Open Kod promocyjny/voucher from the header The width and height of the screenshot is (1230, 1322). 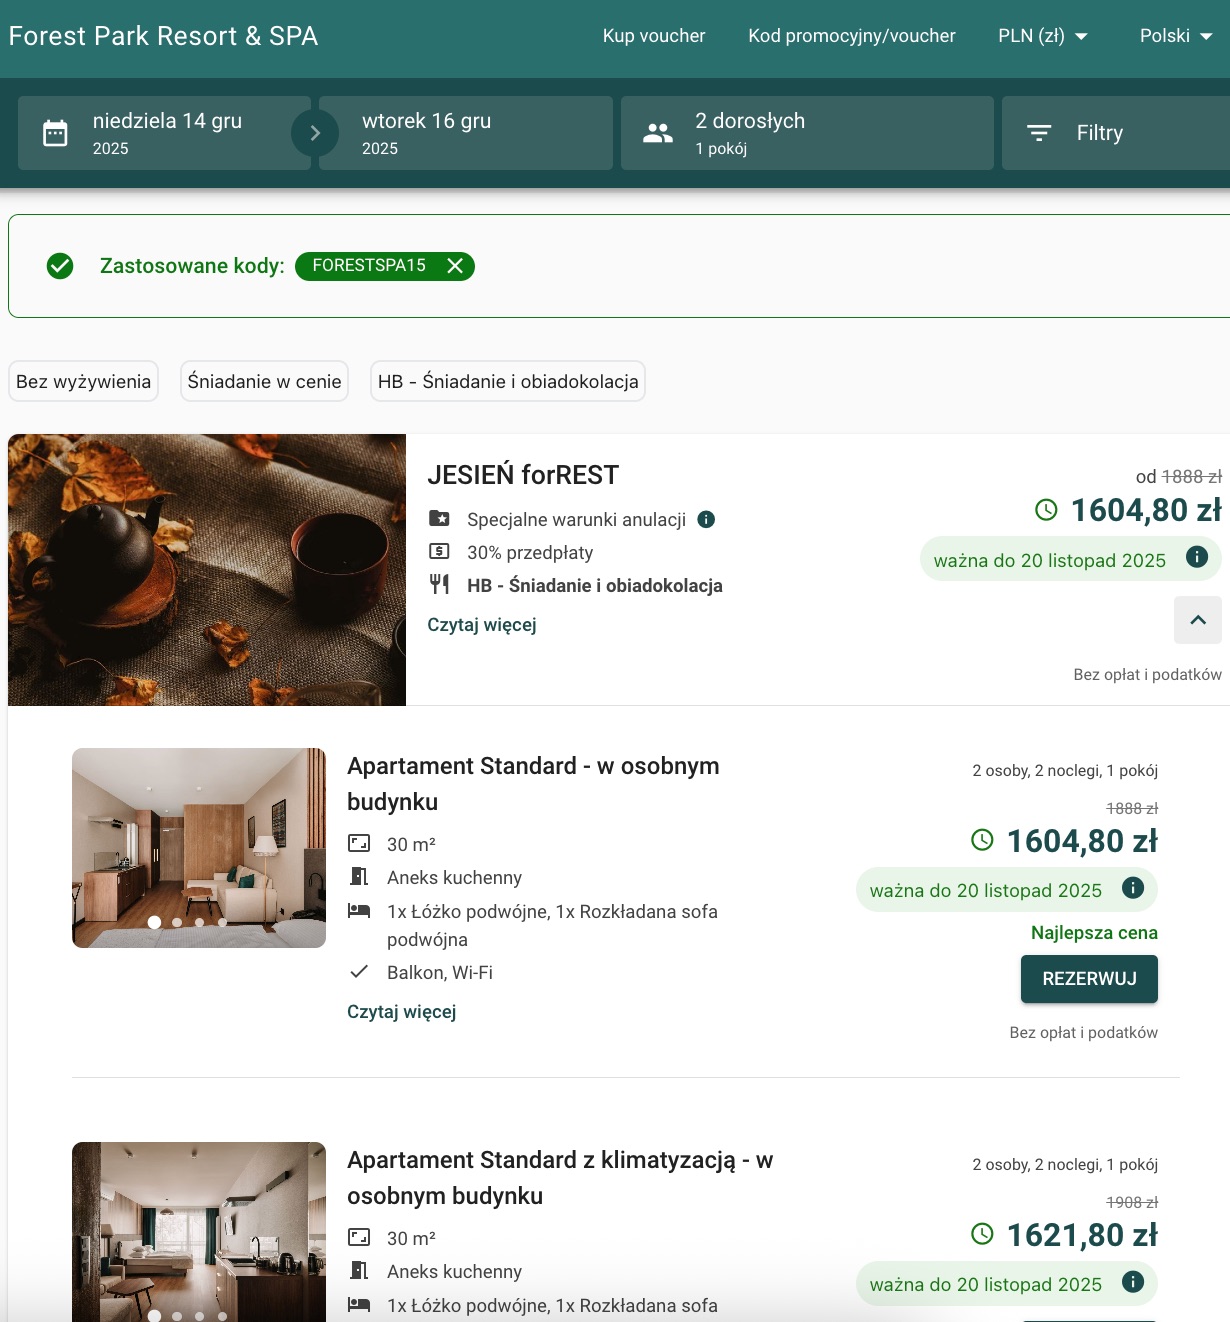851,35
